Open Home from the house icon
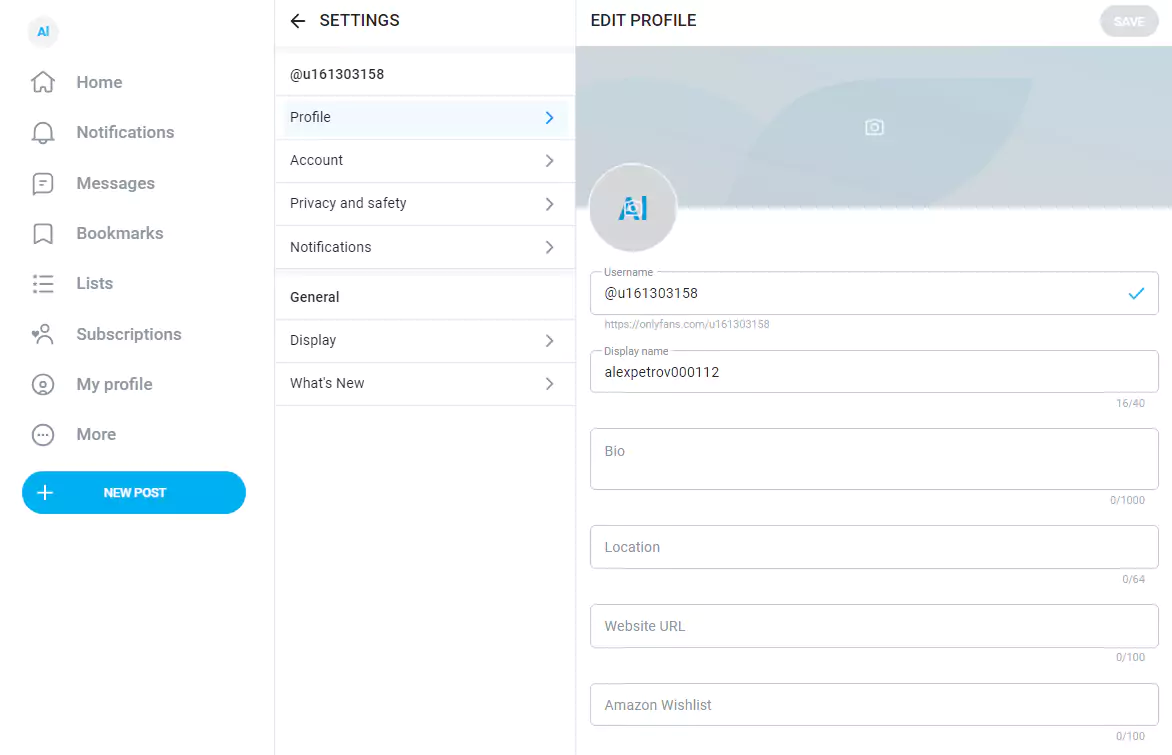The width and height of the screenshot is (1172, 755). coord(43,82)
